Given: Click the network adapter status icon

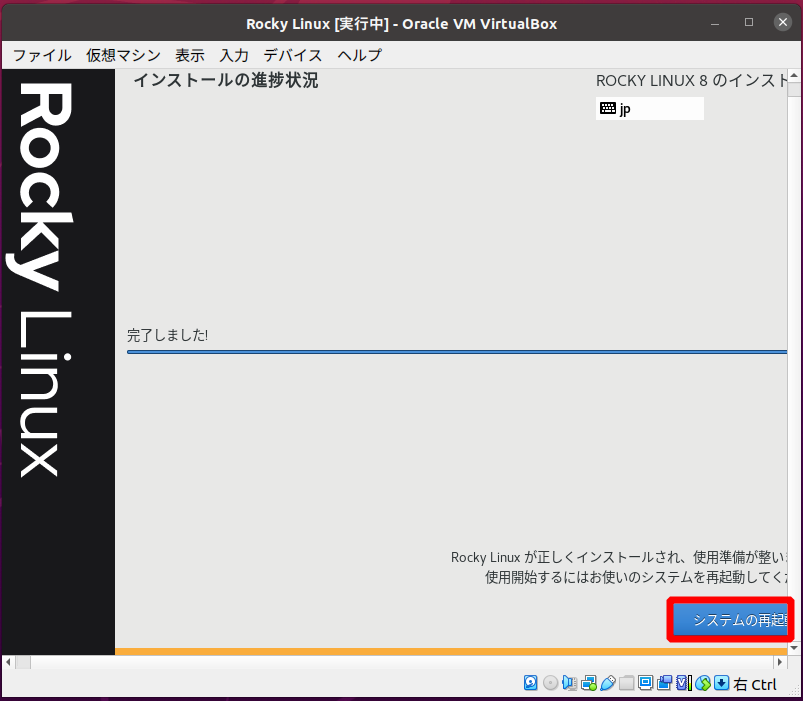Looking at the screenshot, I should click(x=589, y=683).
